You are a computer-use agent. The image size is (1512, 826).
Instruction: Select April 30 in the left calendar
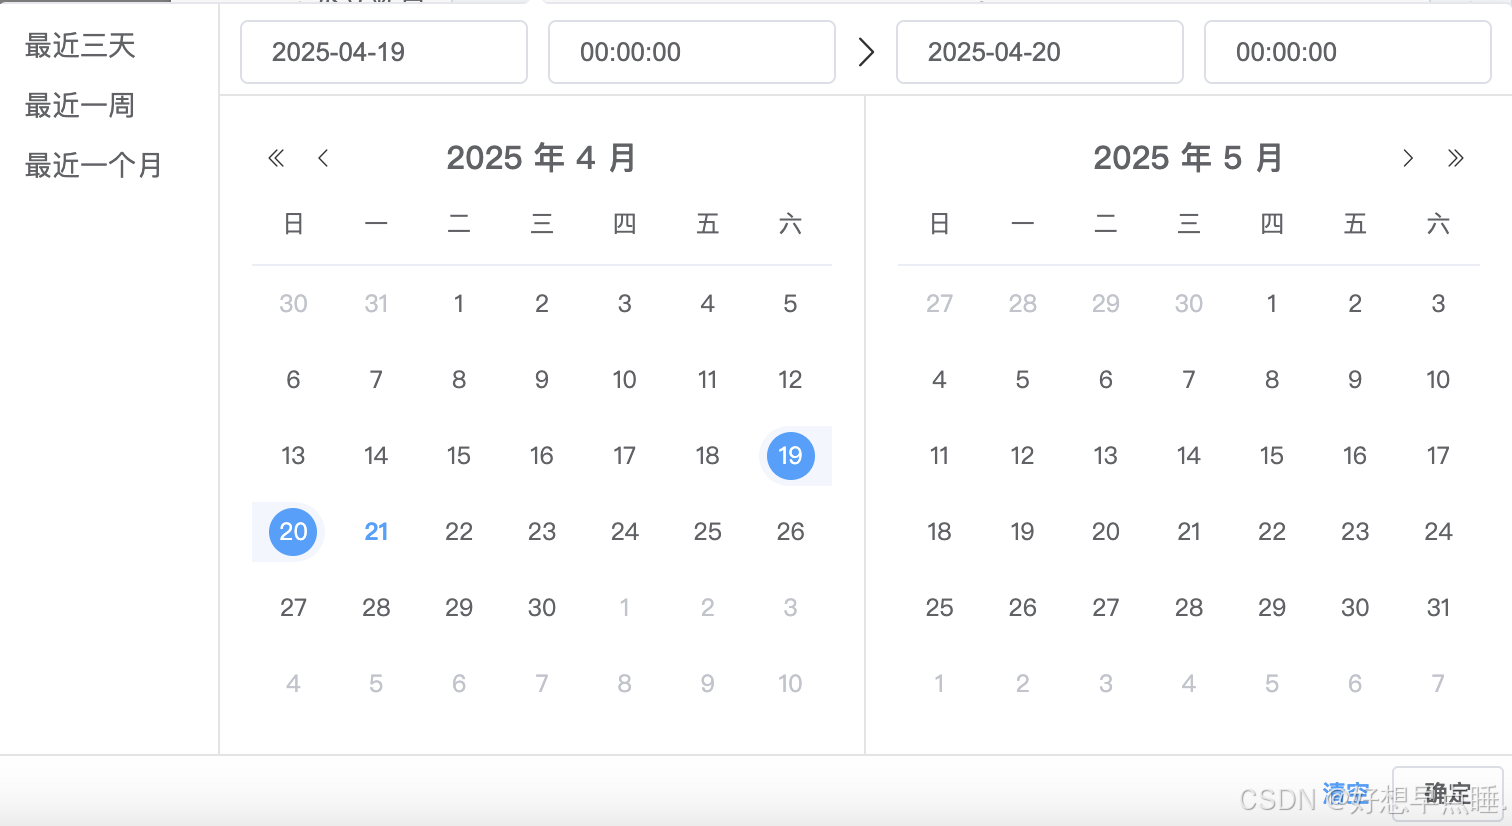click(541, 607)
